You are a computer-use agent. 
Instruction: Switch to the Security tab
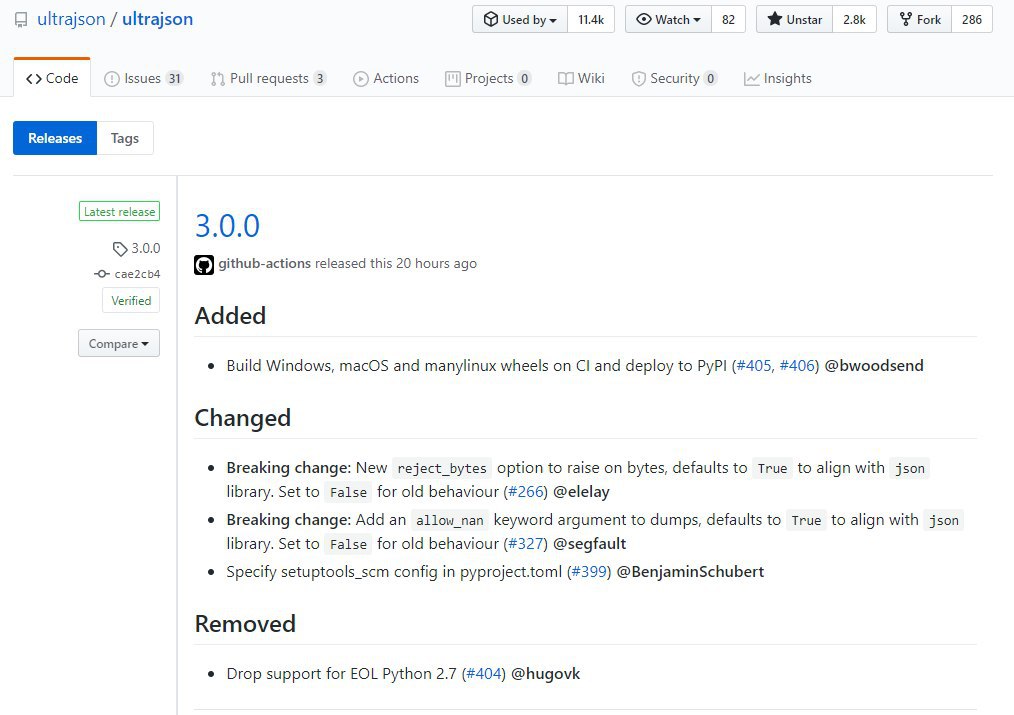pyautogui.click(x=674, y=78)
